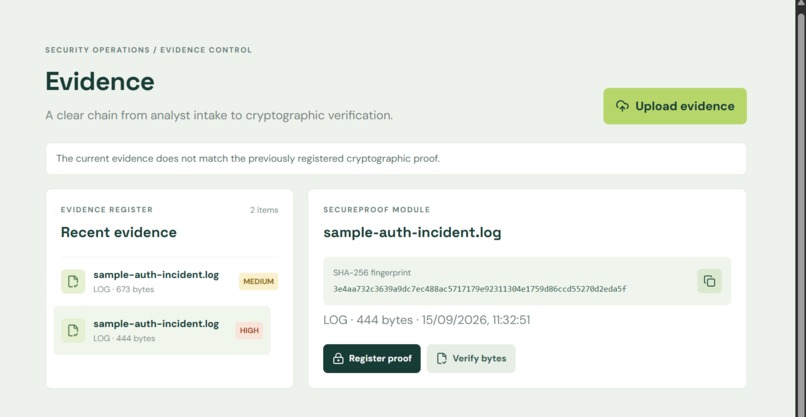Open the 444 bytes file icon
806x417 pixels.
point(73,330)
